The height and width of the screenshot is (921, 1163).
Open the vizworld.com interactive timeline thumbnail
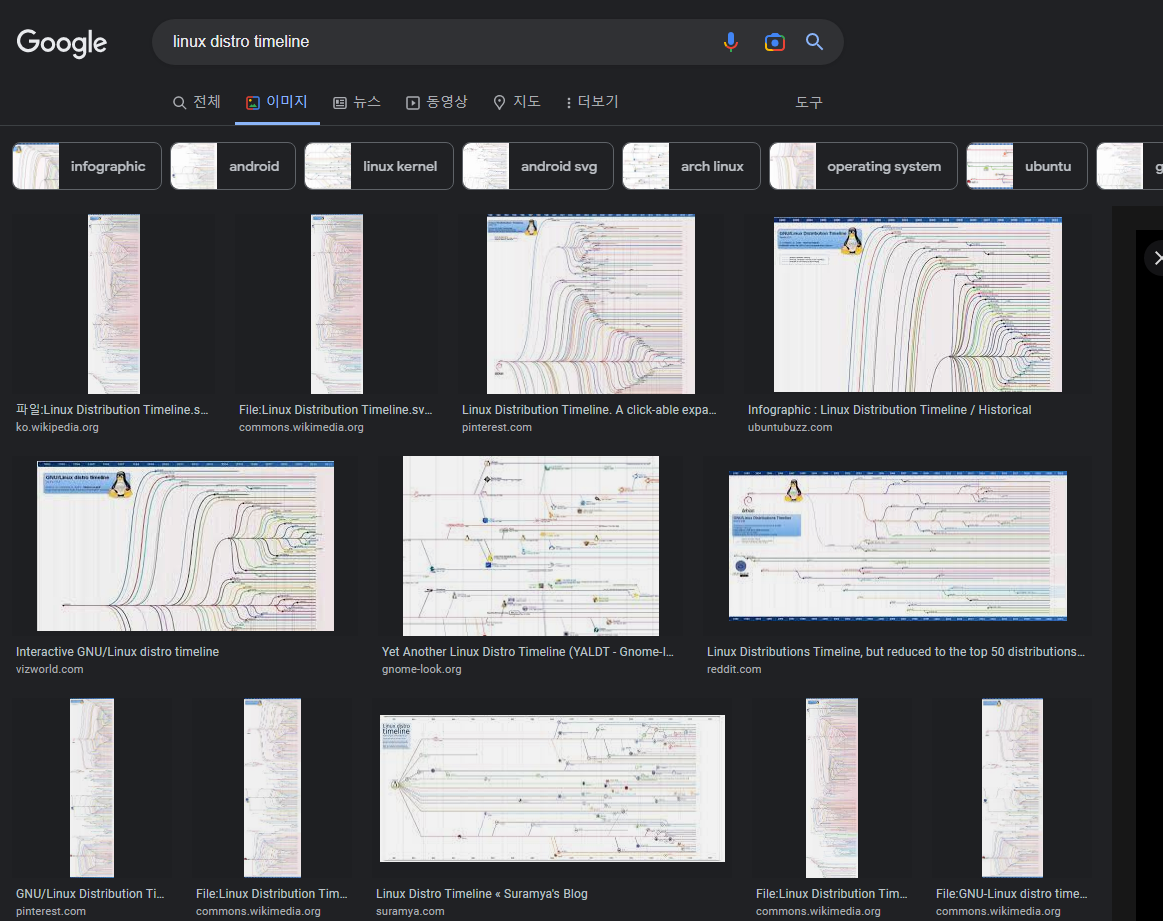(185, 546)
